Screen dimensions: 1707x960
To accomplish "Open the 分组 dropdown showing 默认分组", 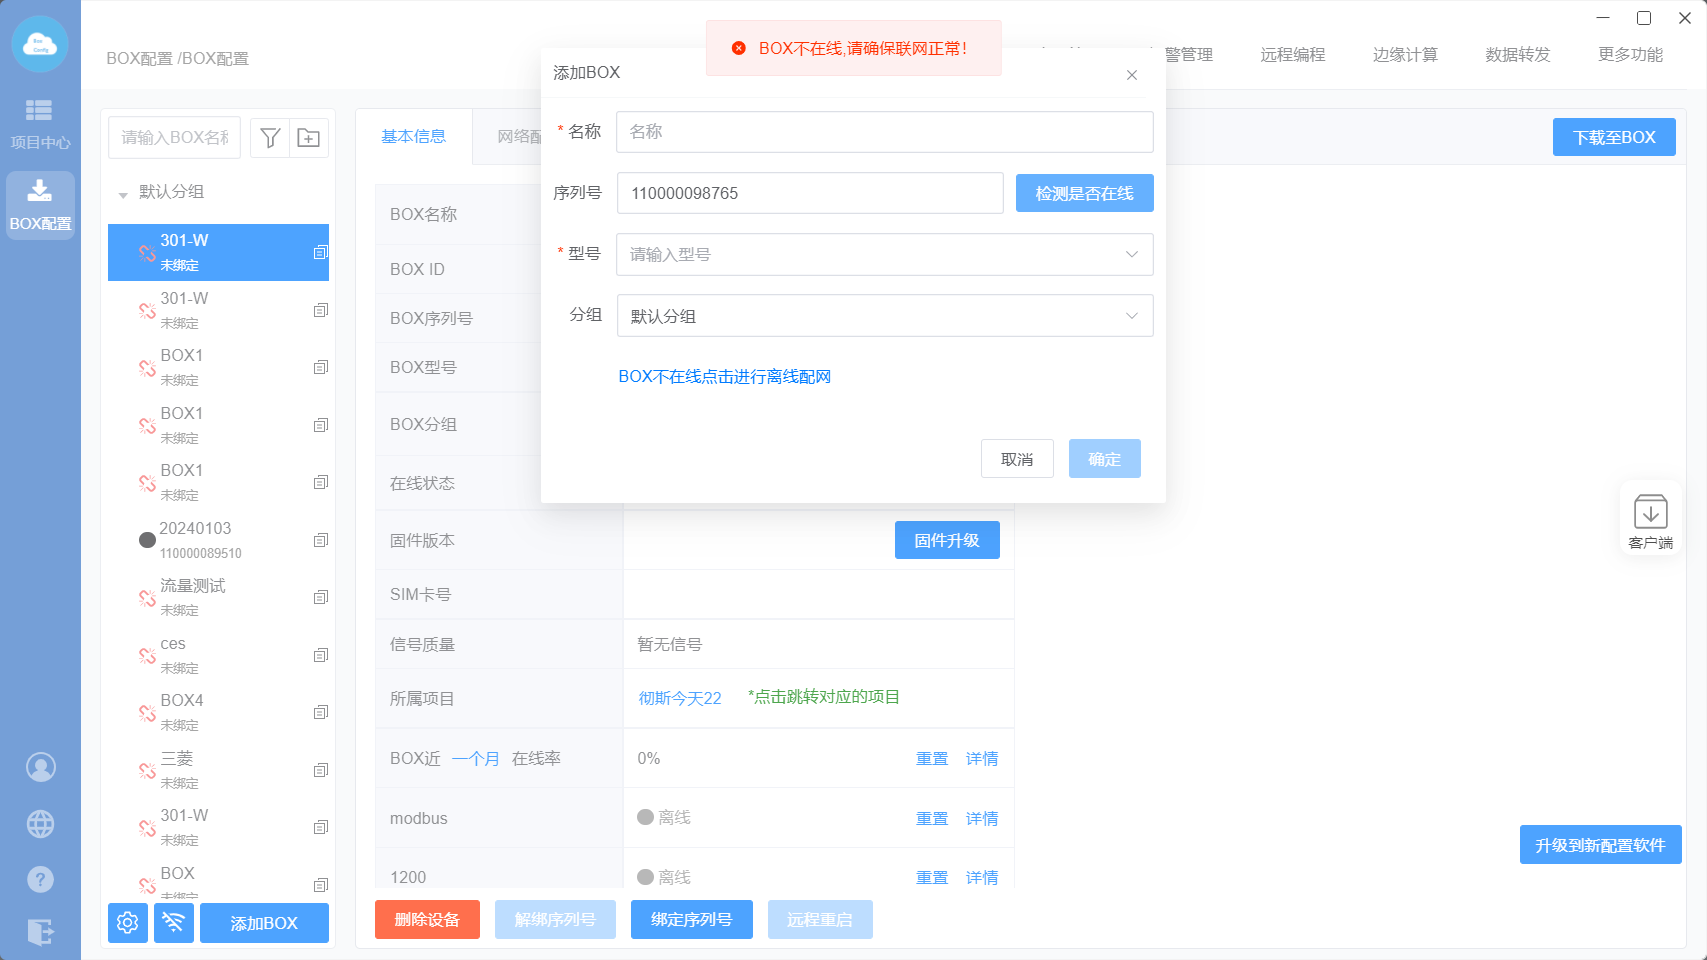I will [884, 316].
